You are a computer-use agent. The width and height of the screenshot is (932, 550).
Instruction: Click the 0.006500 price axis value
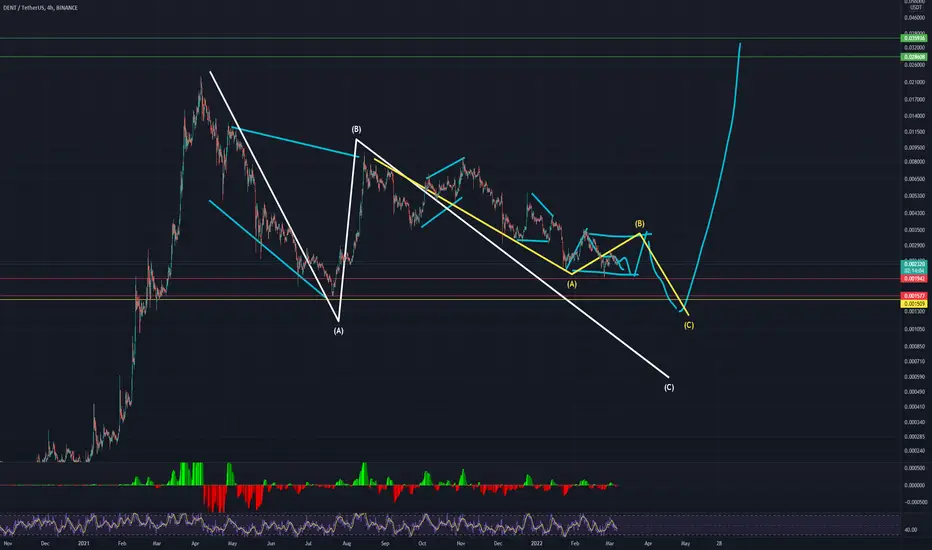click(x=914, y=179)
